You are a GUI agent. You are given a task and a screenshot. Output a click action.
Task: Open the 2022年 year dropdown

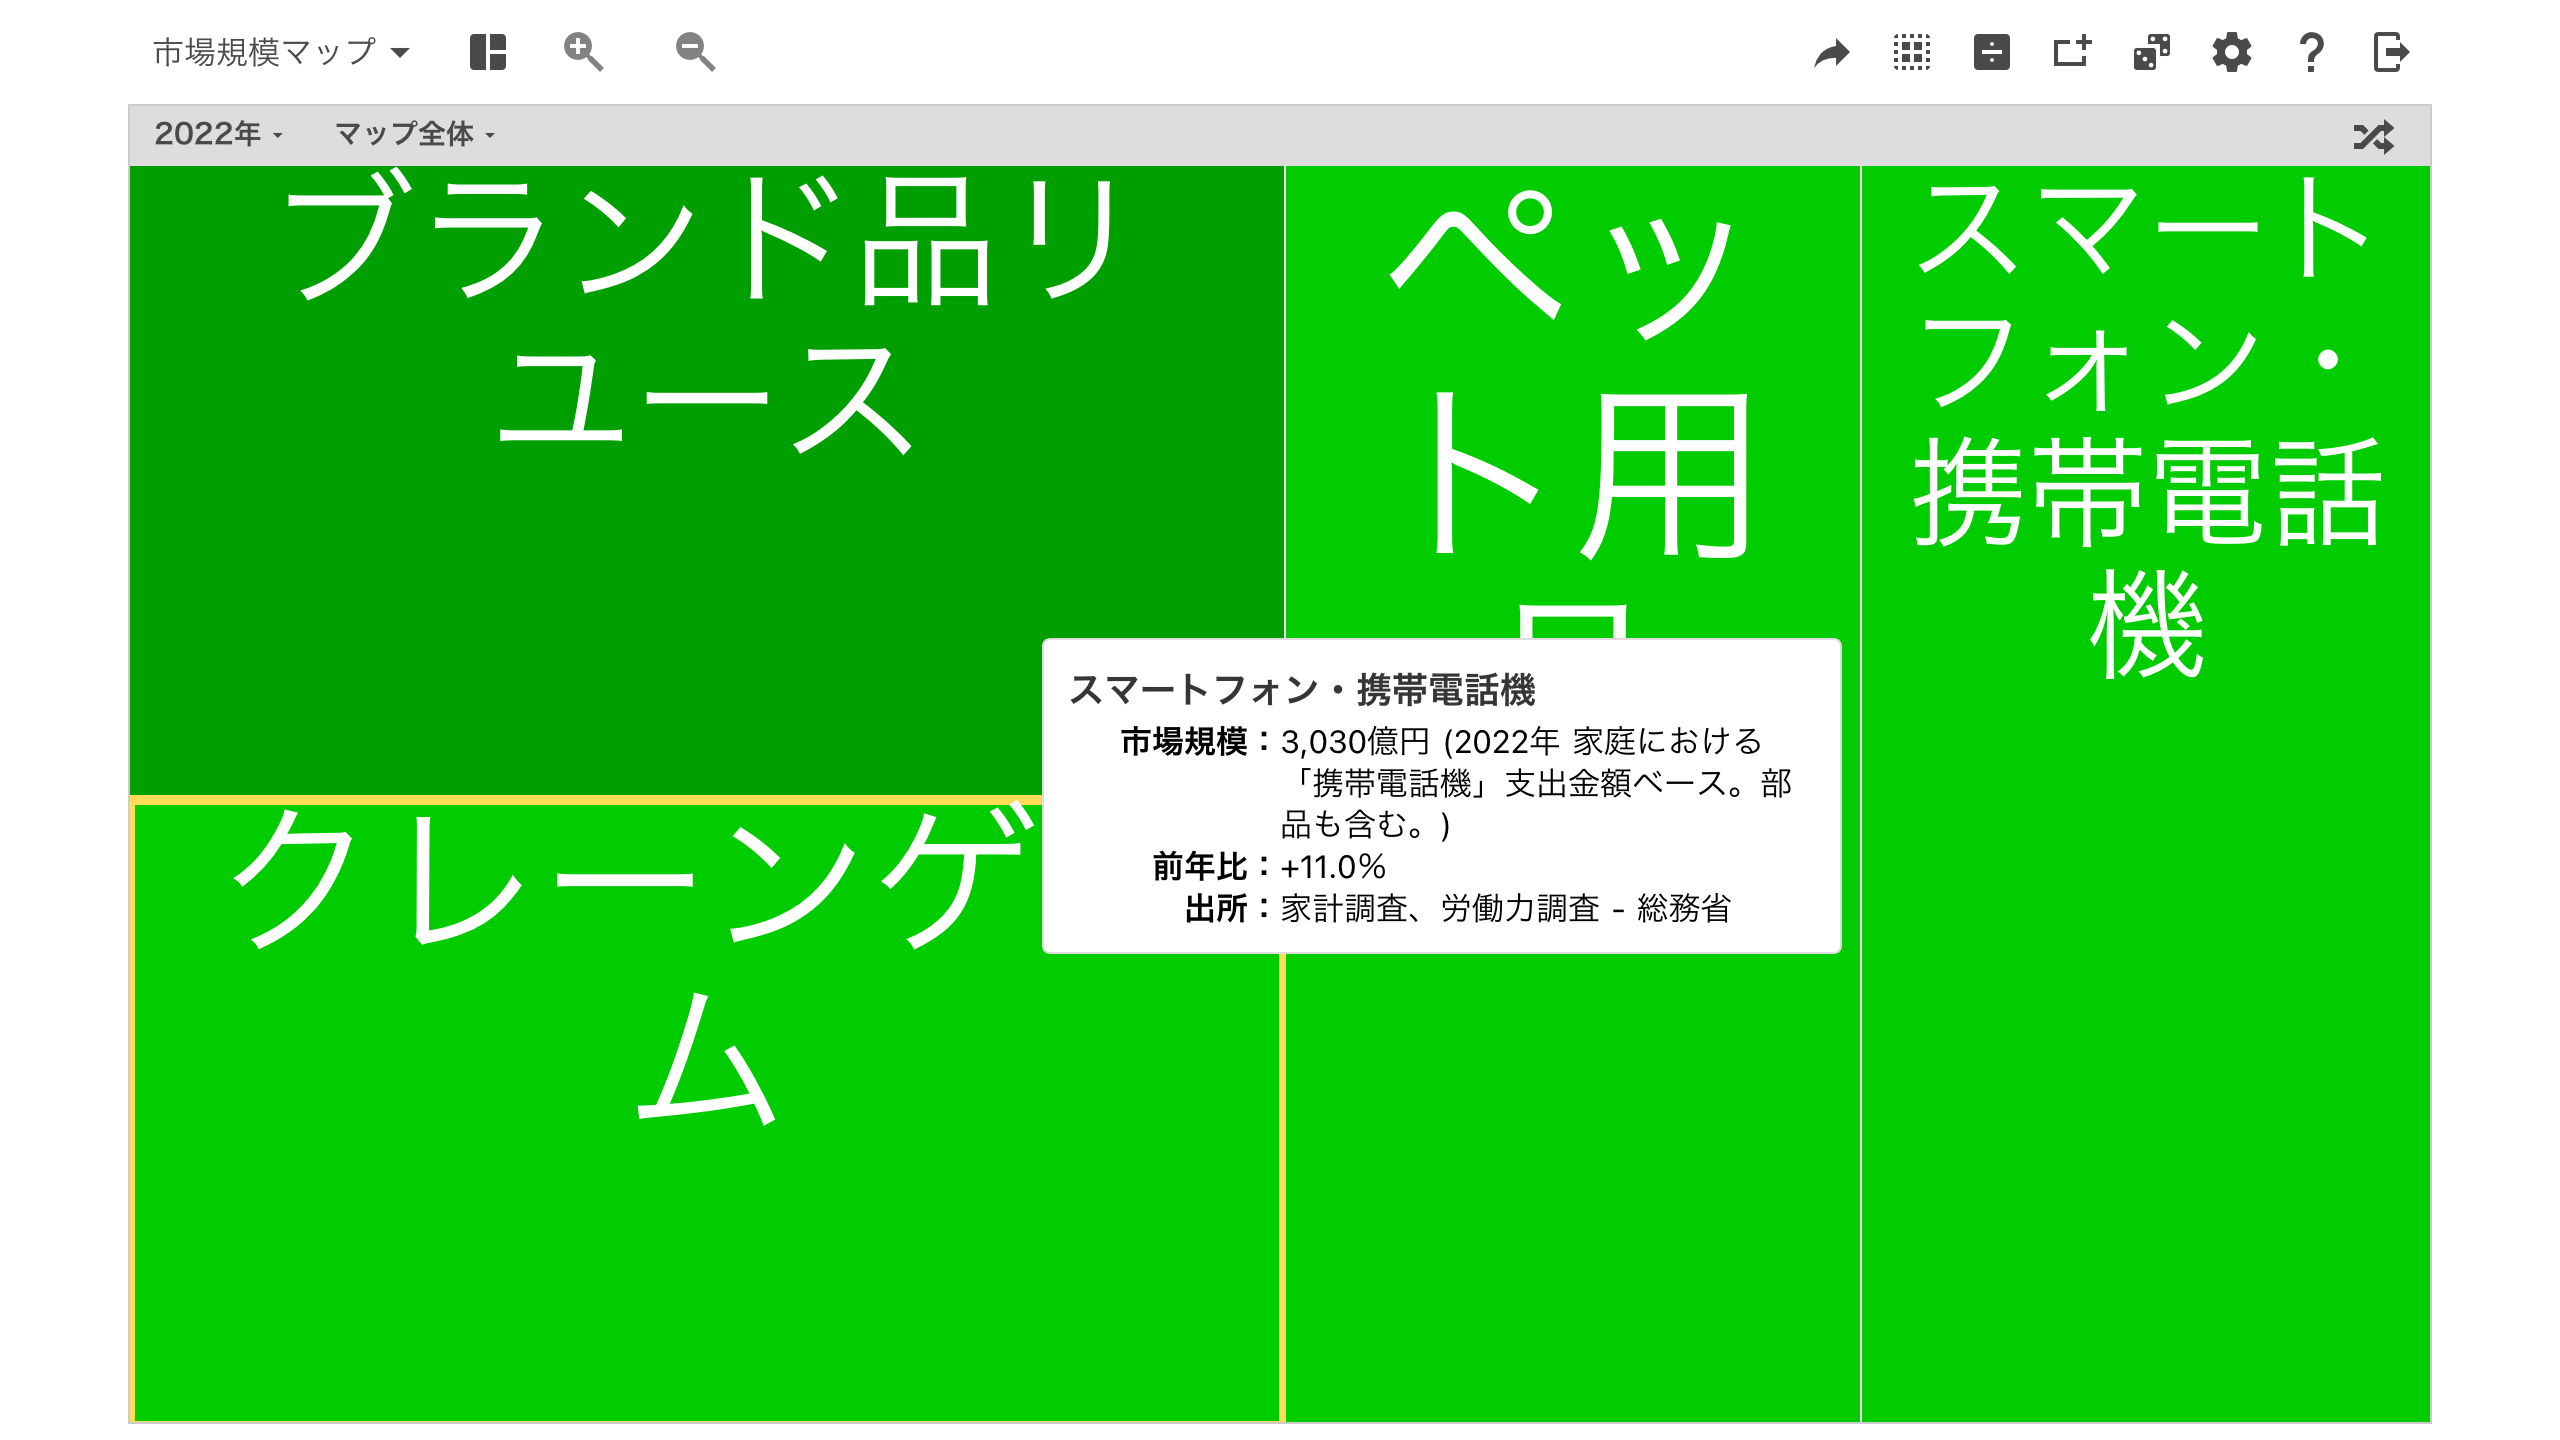(218, 134)
